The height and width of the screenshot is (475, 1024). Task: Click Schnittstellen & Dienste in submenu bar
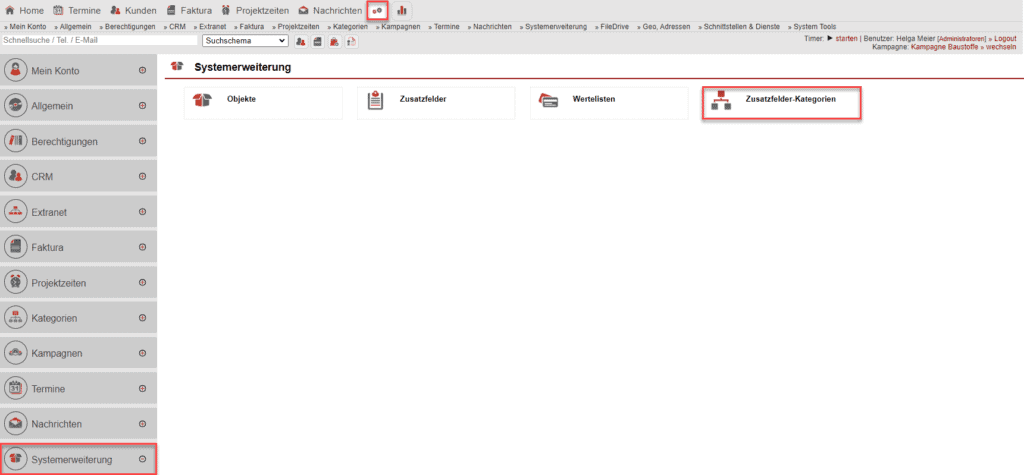pyautogui.click(x=739, y=27)
